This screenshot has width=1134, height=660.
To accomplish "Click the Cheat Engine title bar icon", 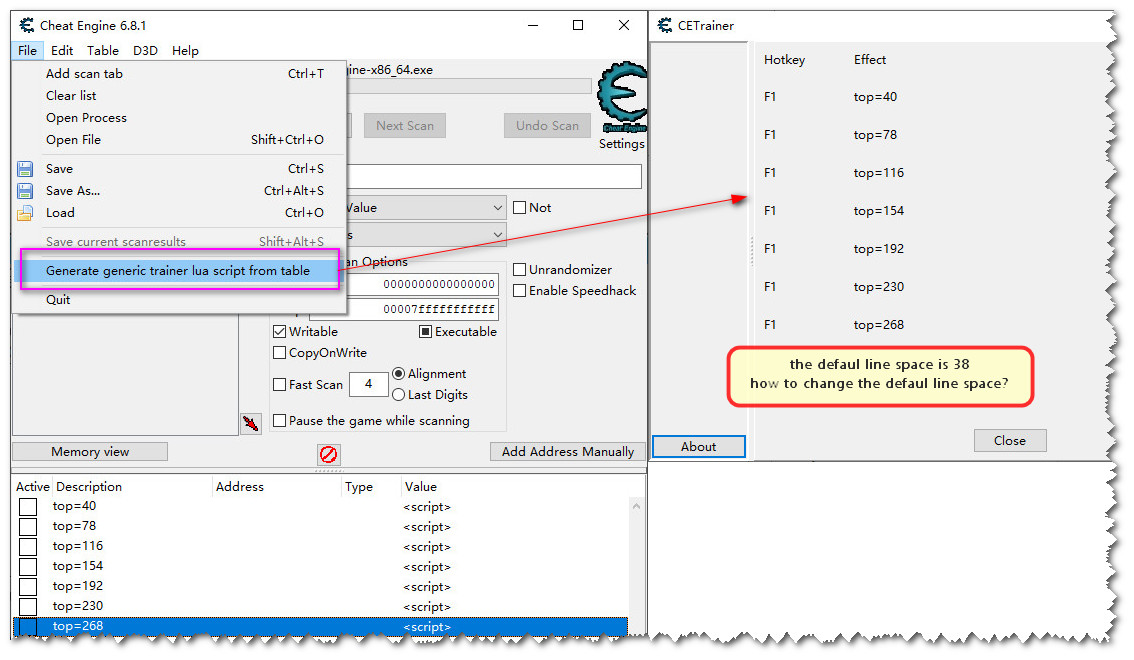I will (27, 25).
